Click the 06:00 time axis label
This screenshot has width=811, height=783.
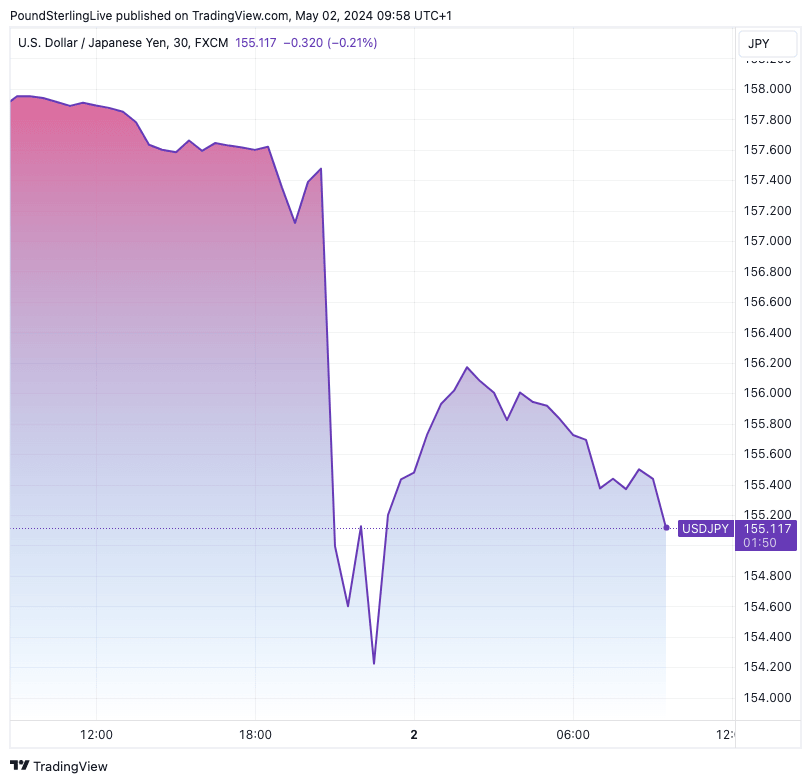click(x=573, y=734)
